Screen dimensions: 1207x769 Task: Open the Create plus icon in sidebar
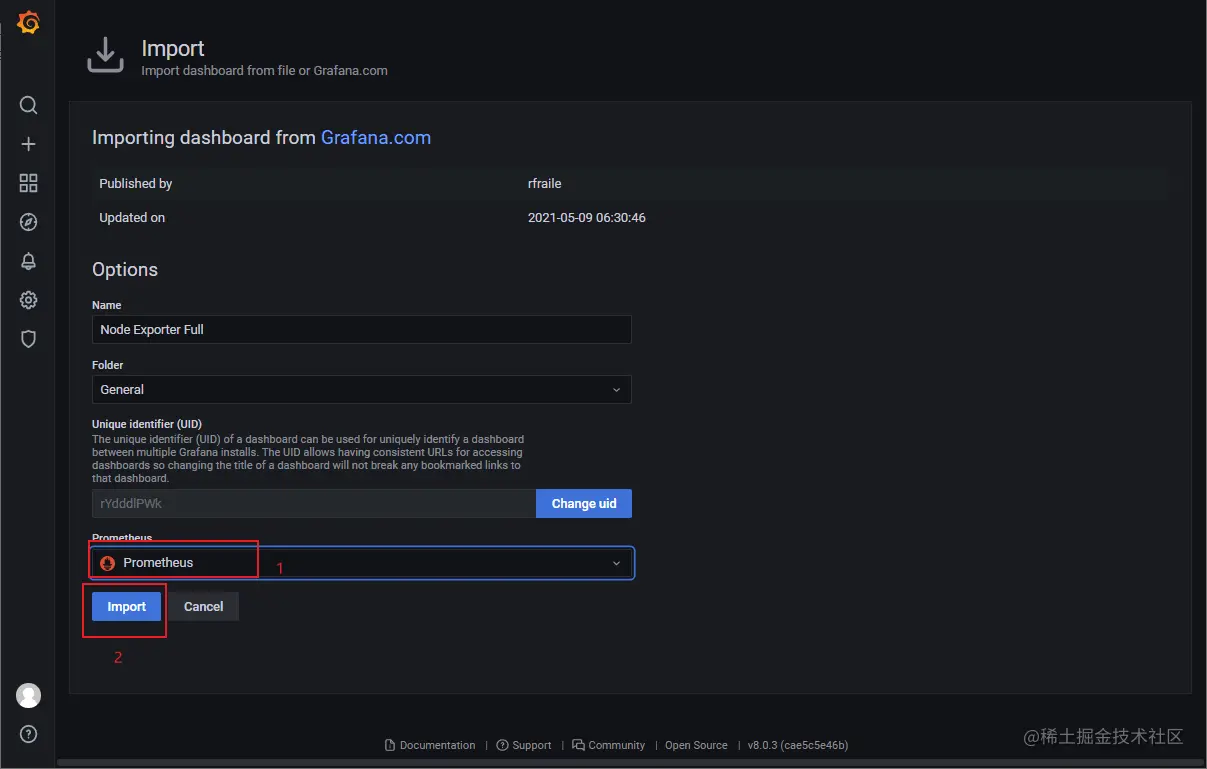pos(29,144)
